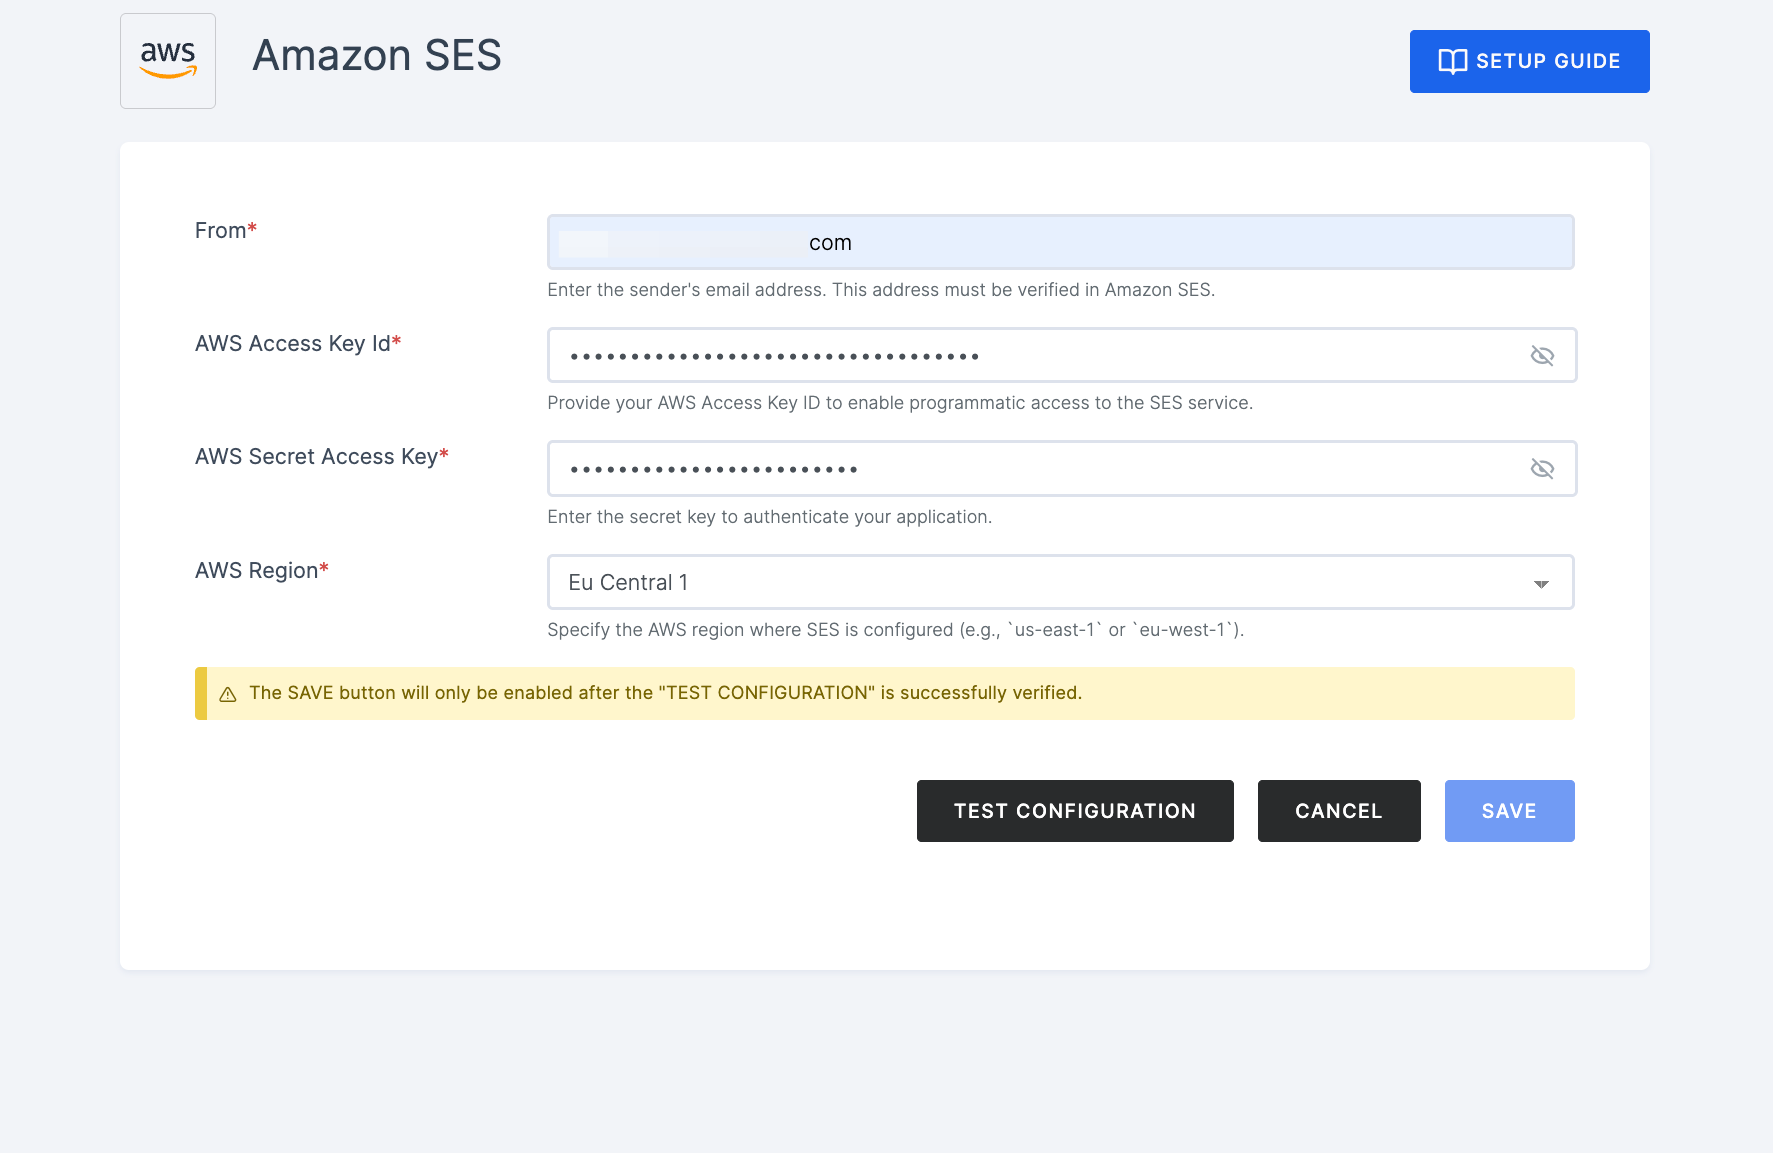Focus the AWS Access Key Id field
Image resolution: width=1773 pixels, height=1153 pixels.
[1062, 355]
